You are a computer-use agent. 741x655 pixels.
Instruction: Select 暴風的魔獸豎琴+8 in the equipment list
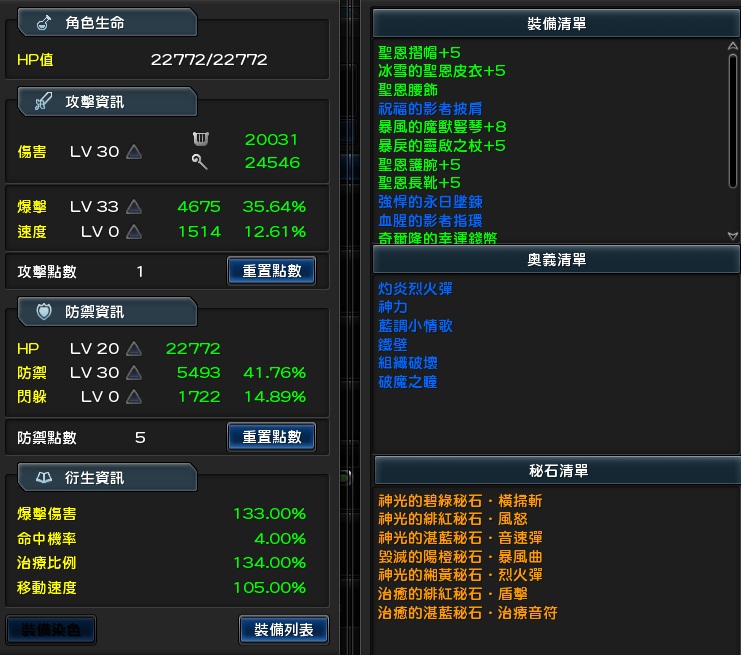442,126
